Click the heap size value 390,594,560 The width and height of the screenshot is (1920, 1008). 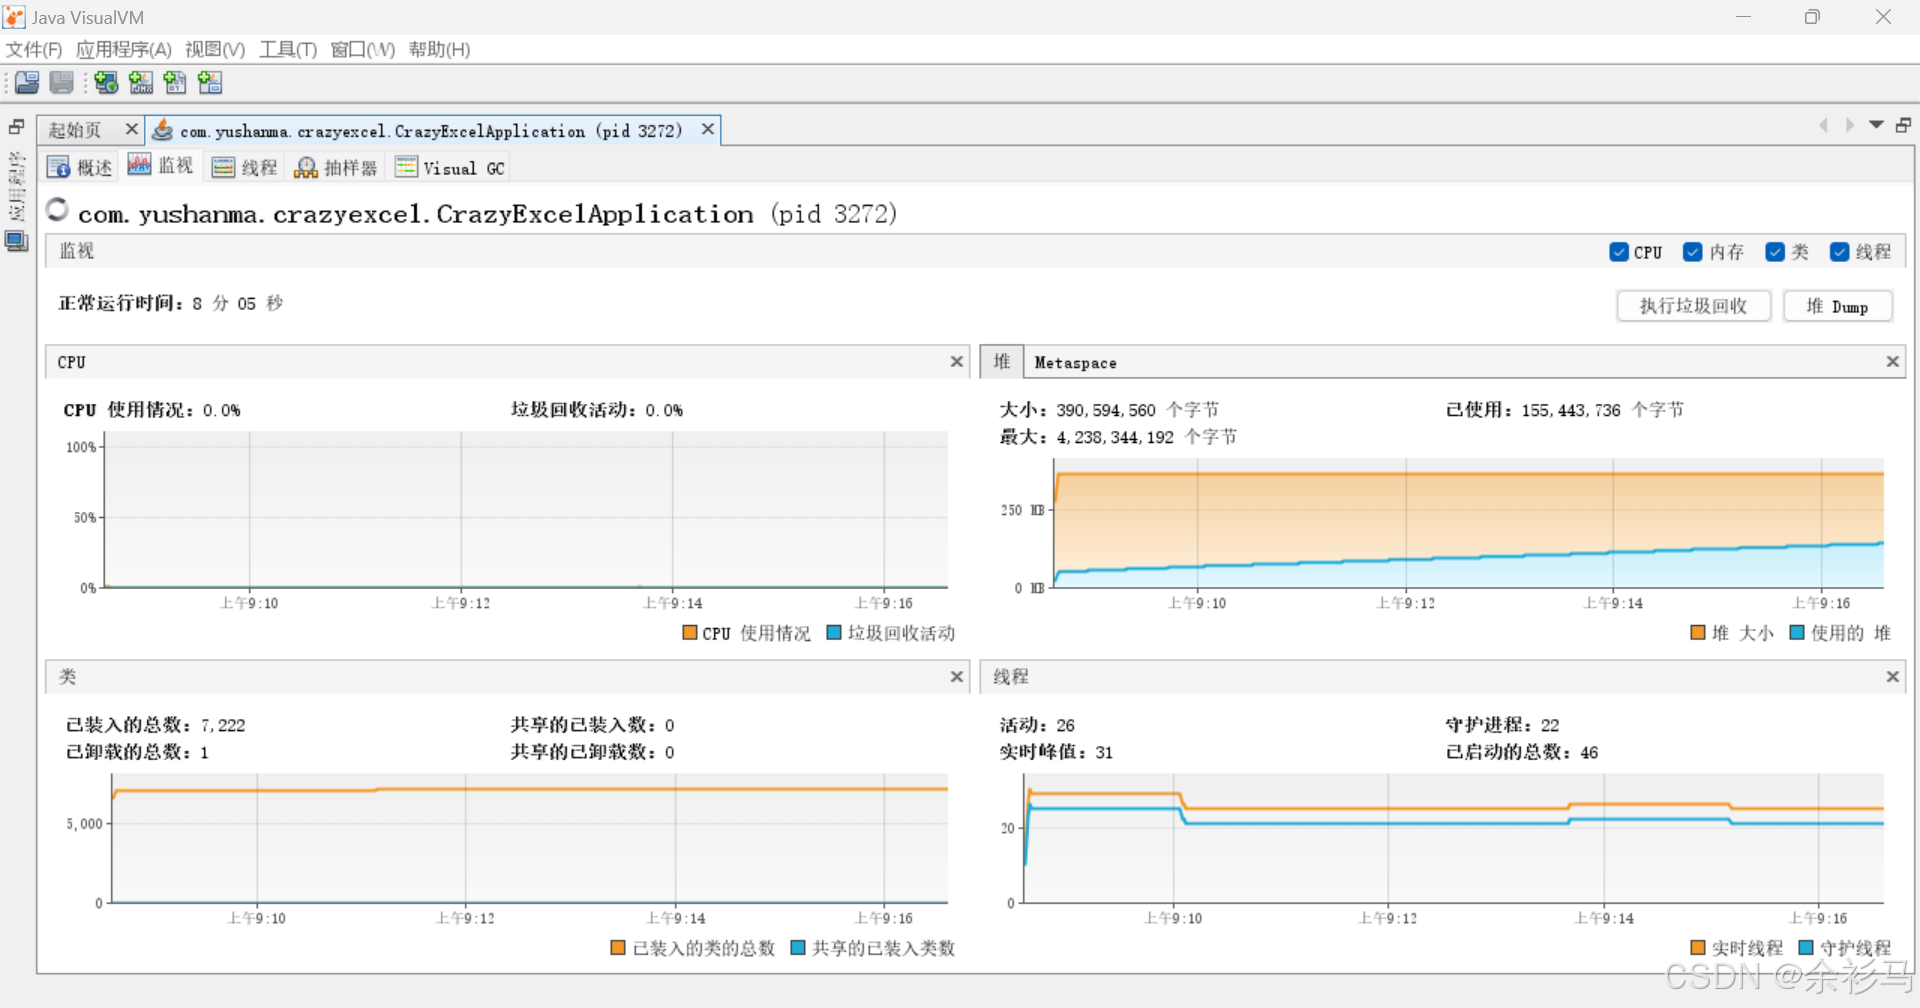(x=1106, y=410)
